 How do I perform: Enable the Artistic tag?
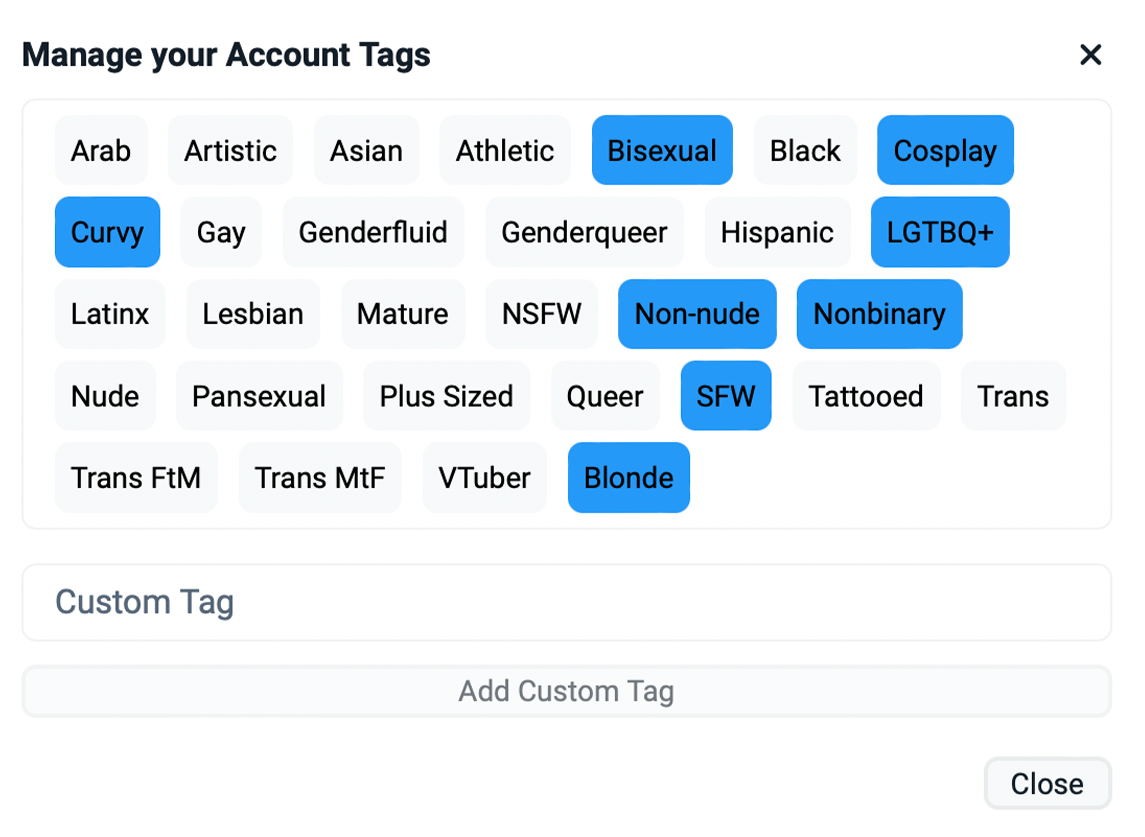tap(230, 151)
